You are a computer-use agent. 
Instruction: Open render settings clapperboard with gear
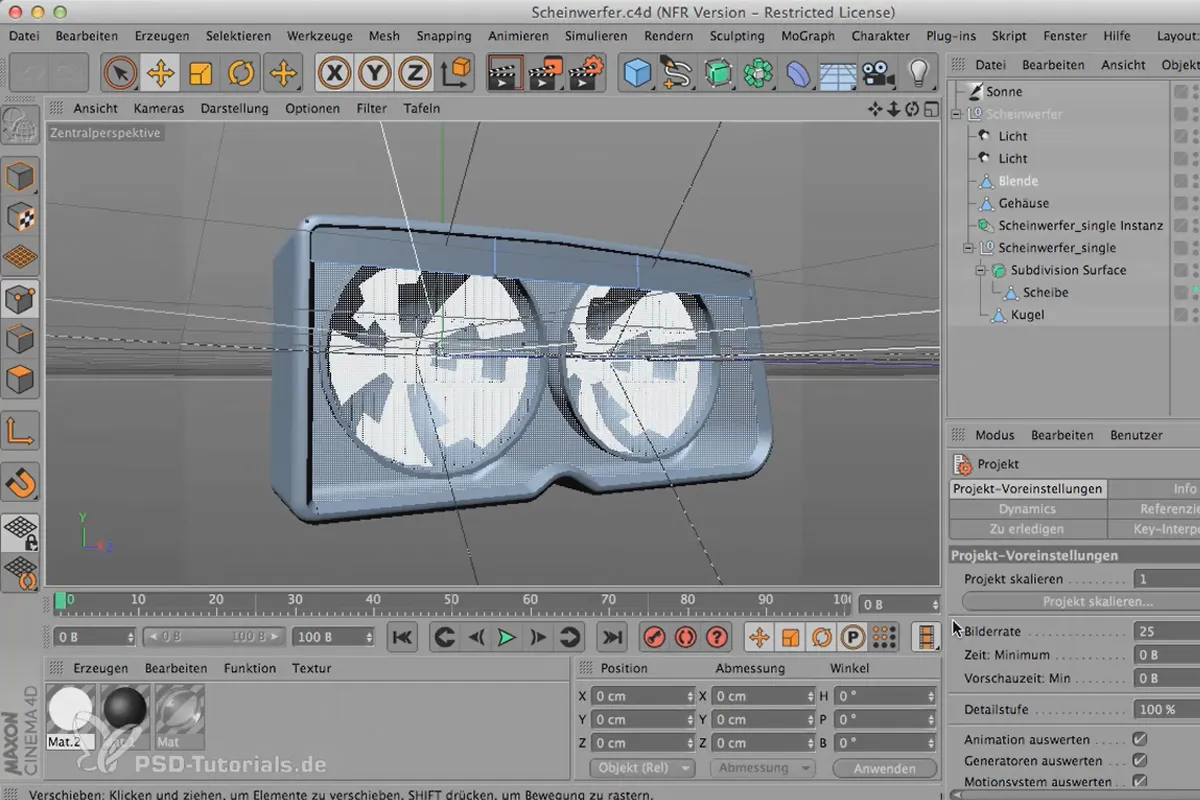point(588,73)
